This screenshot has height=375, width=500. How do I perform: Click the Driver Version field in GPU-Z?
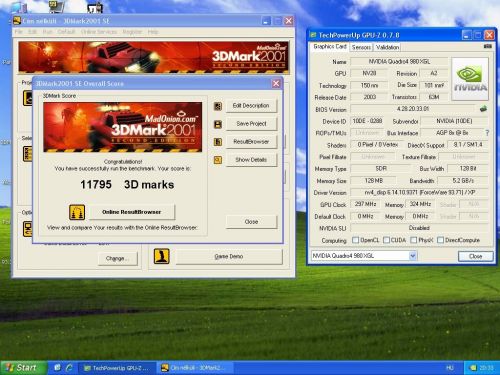[419, 193]
